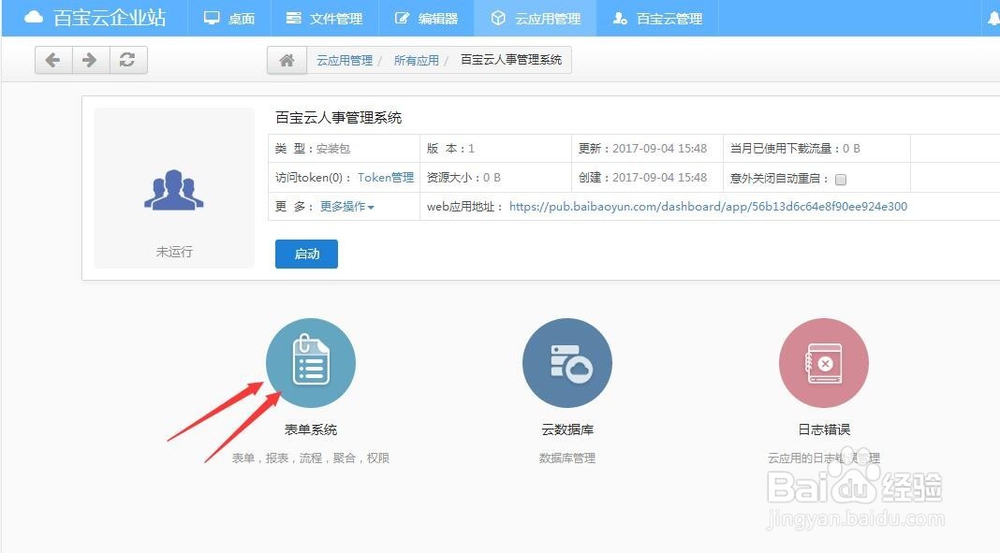The width and height of the screenshot is (1000, 553).
Task: Click the 云数据库 label text
Action: point(567,430)
